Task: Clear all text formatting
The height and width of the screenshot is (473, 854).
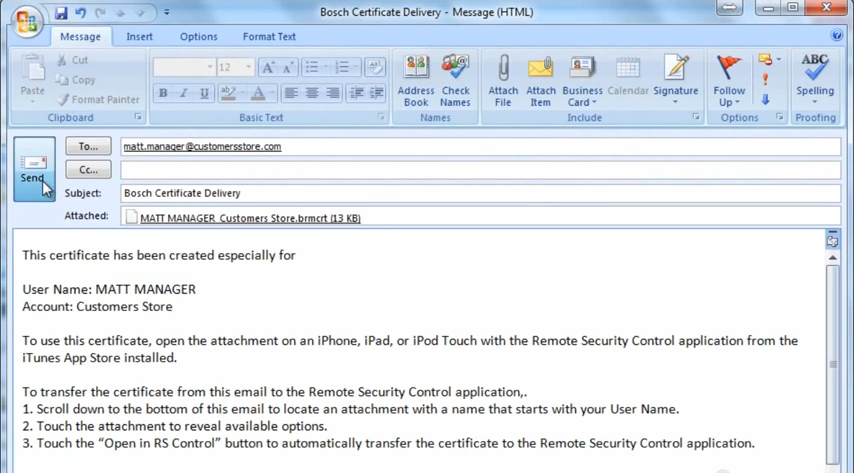Action: point(375,67)
